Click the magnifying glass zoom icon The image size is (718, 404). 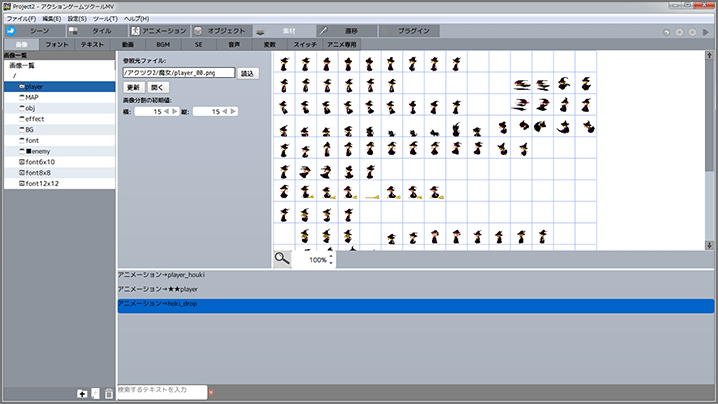click(282, 259)
